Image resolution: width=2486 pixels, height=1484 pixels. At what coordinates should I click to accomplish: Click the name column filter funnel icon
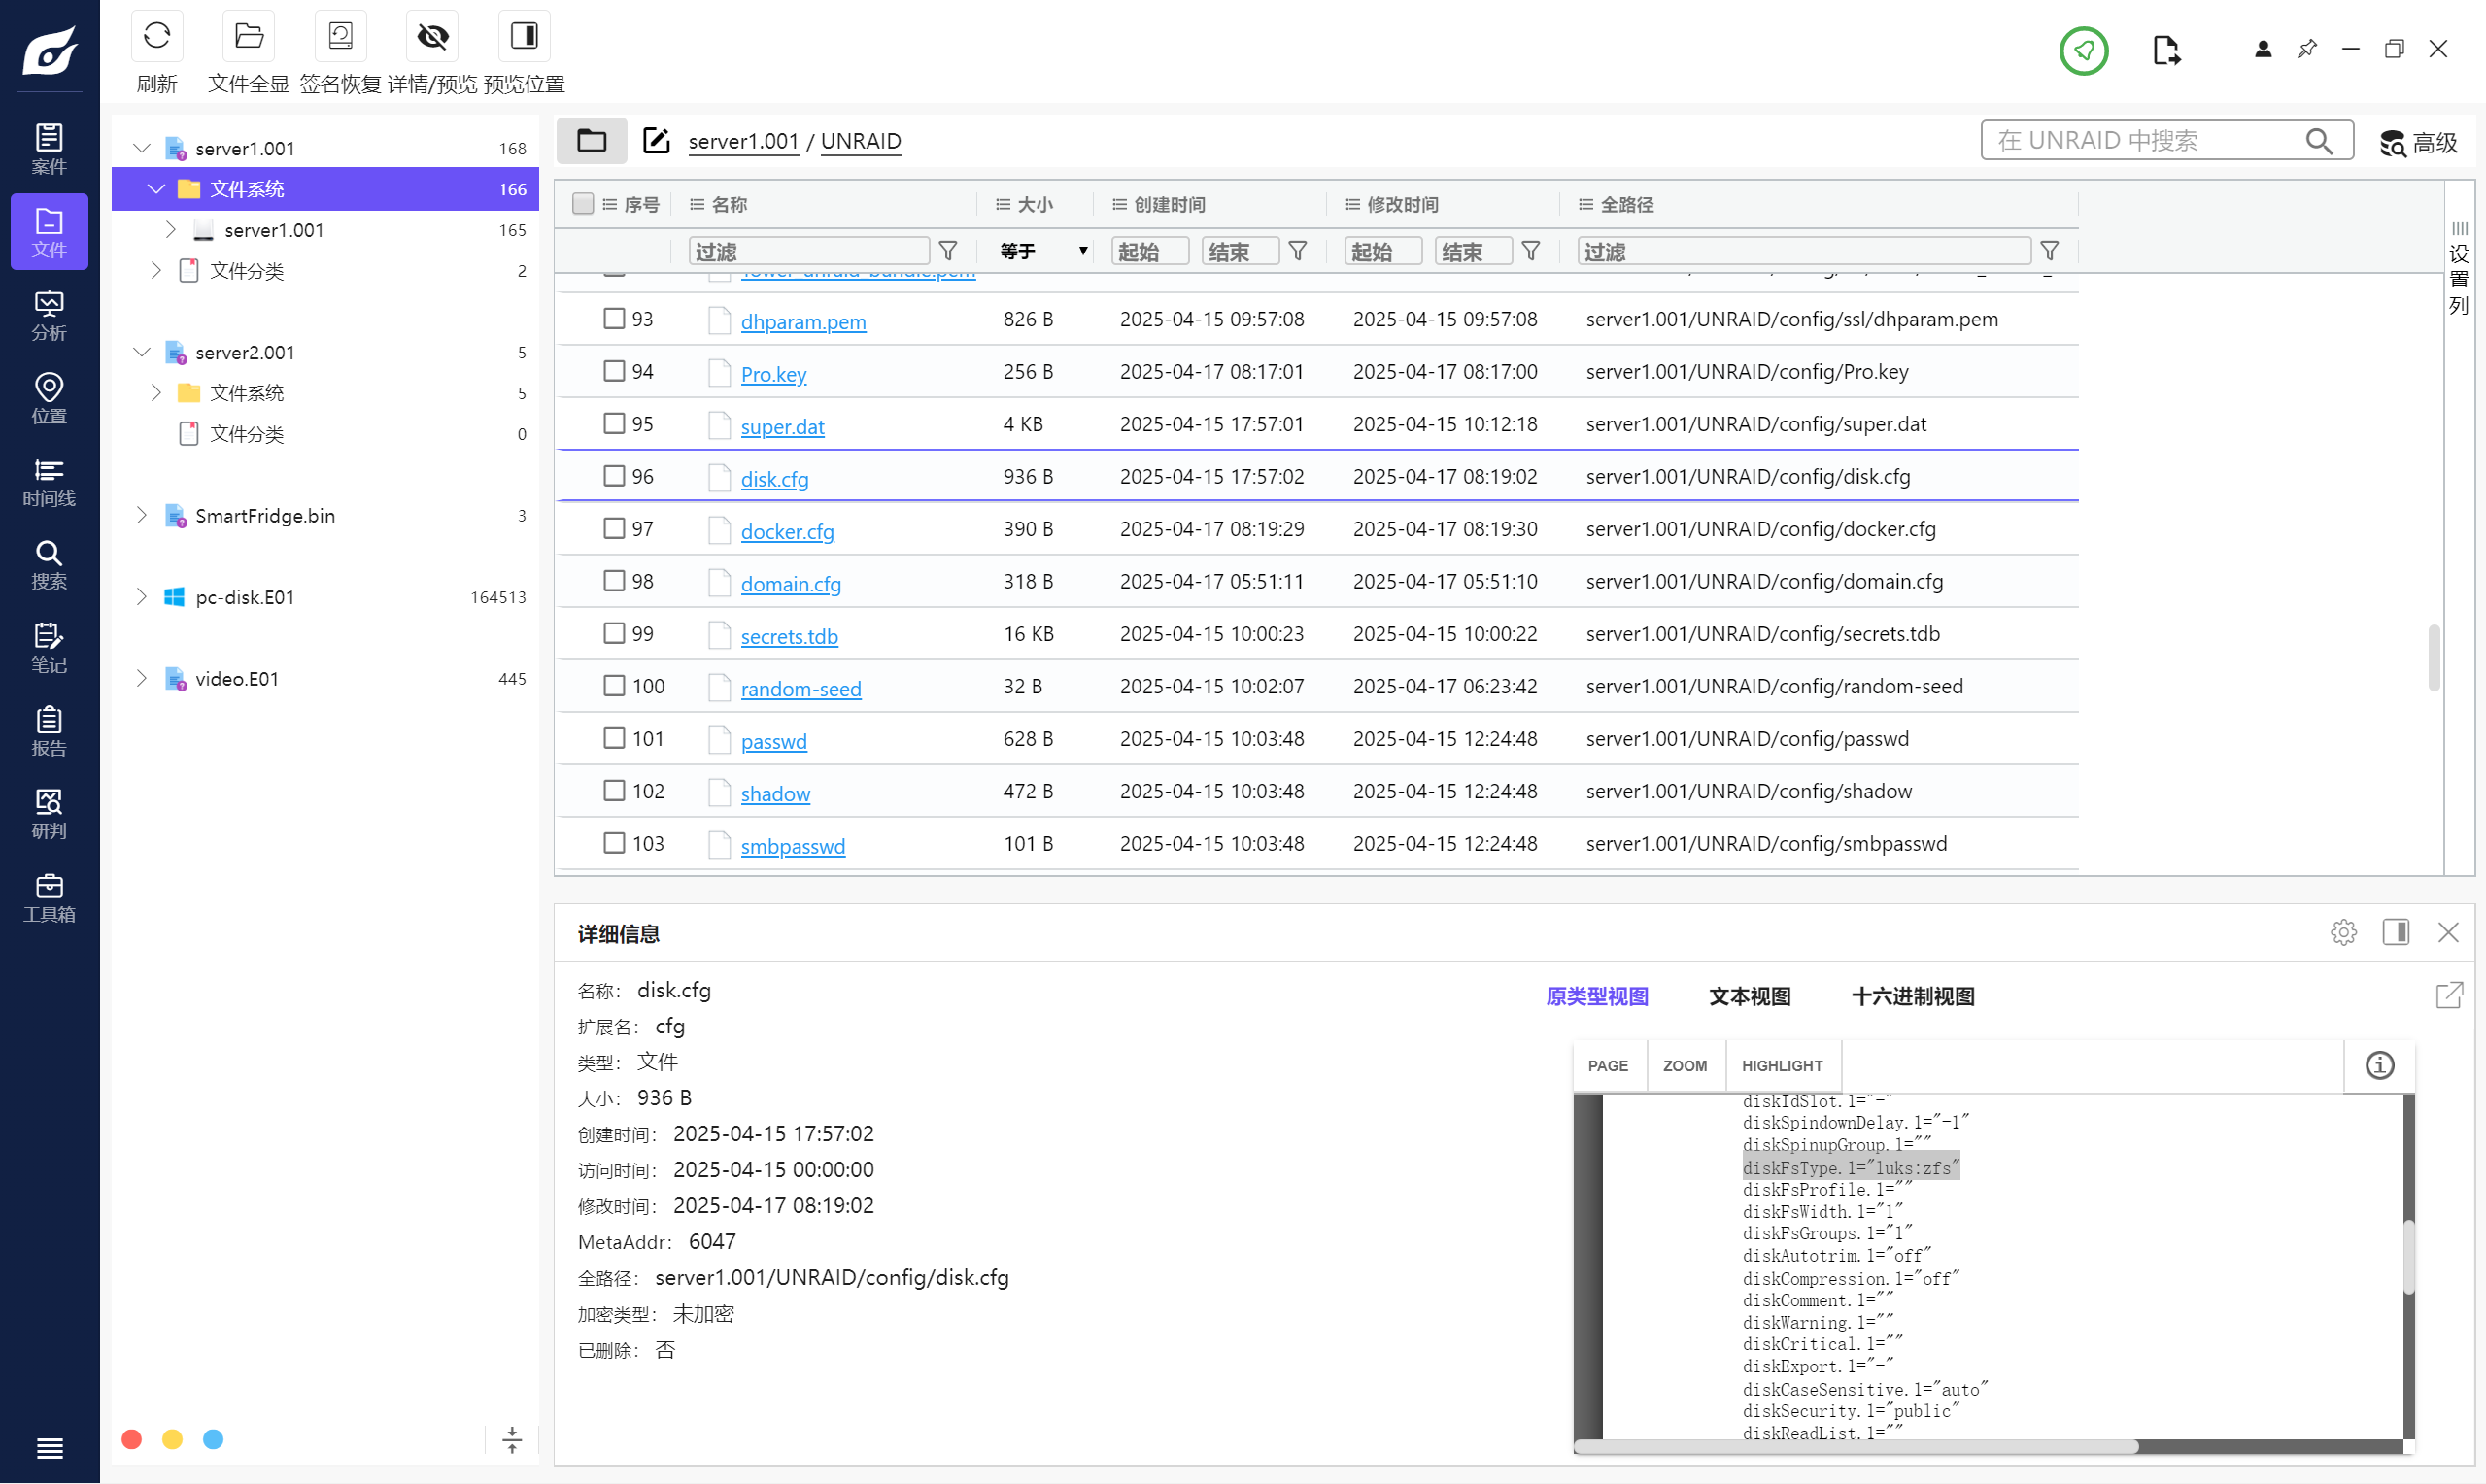pyautogui.click(x=947, y=251)
